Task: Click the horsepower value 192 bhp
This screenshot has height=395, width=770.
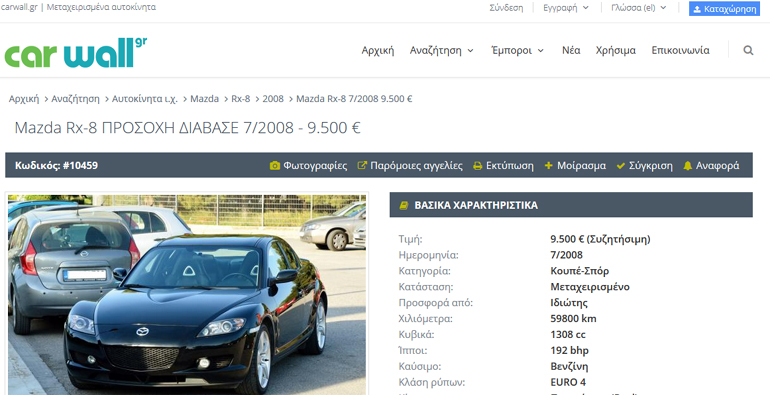Action: tap(570, 350)
